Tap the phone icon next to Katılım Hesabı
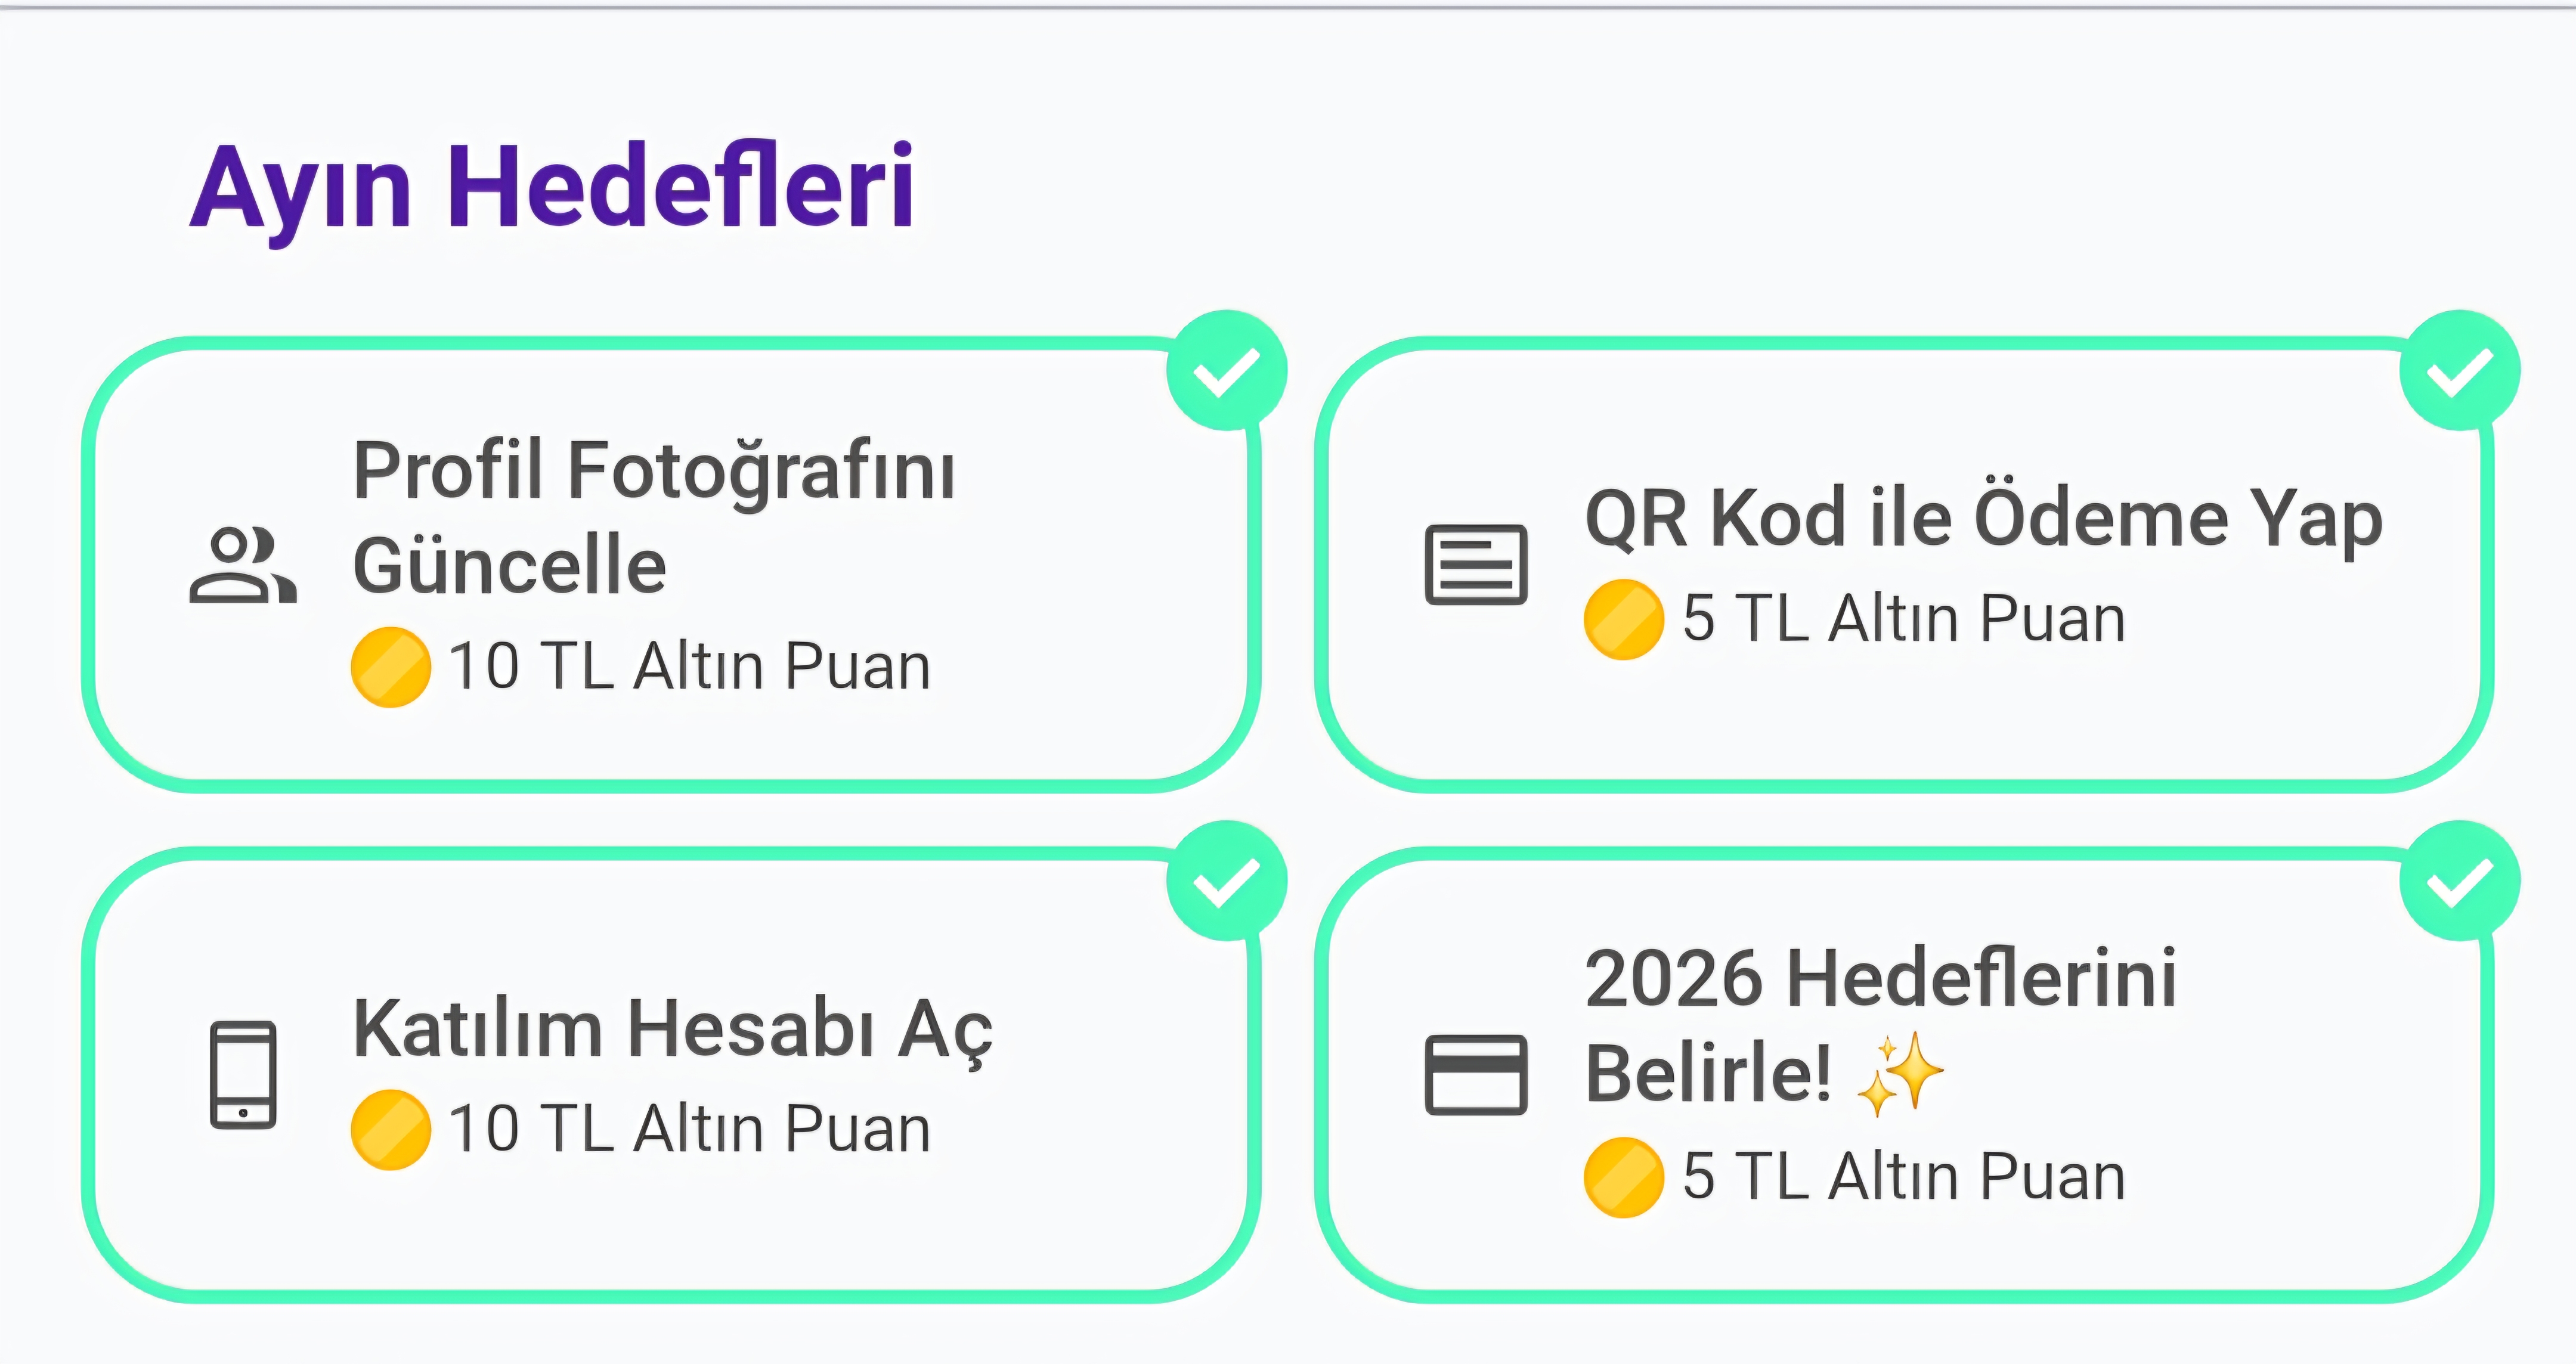The height and width of the screenshot is (1364, 2576). [x=243, y=1075]
